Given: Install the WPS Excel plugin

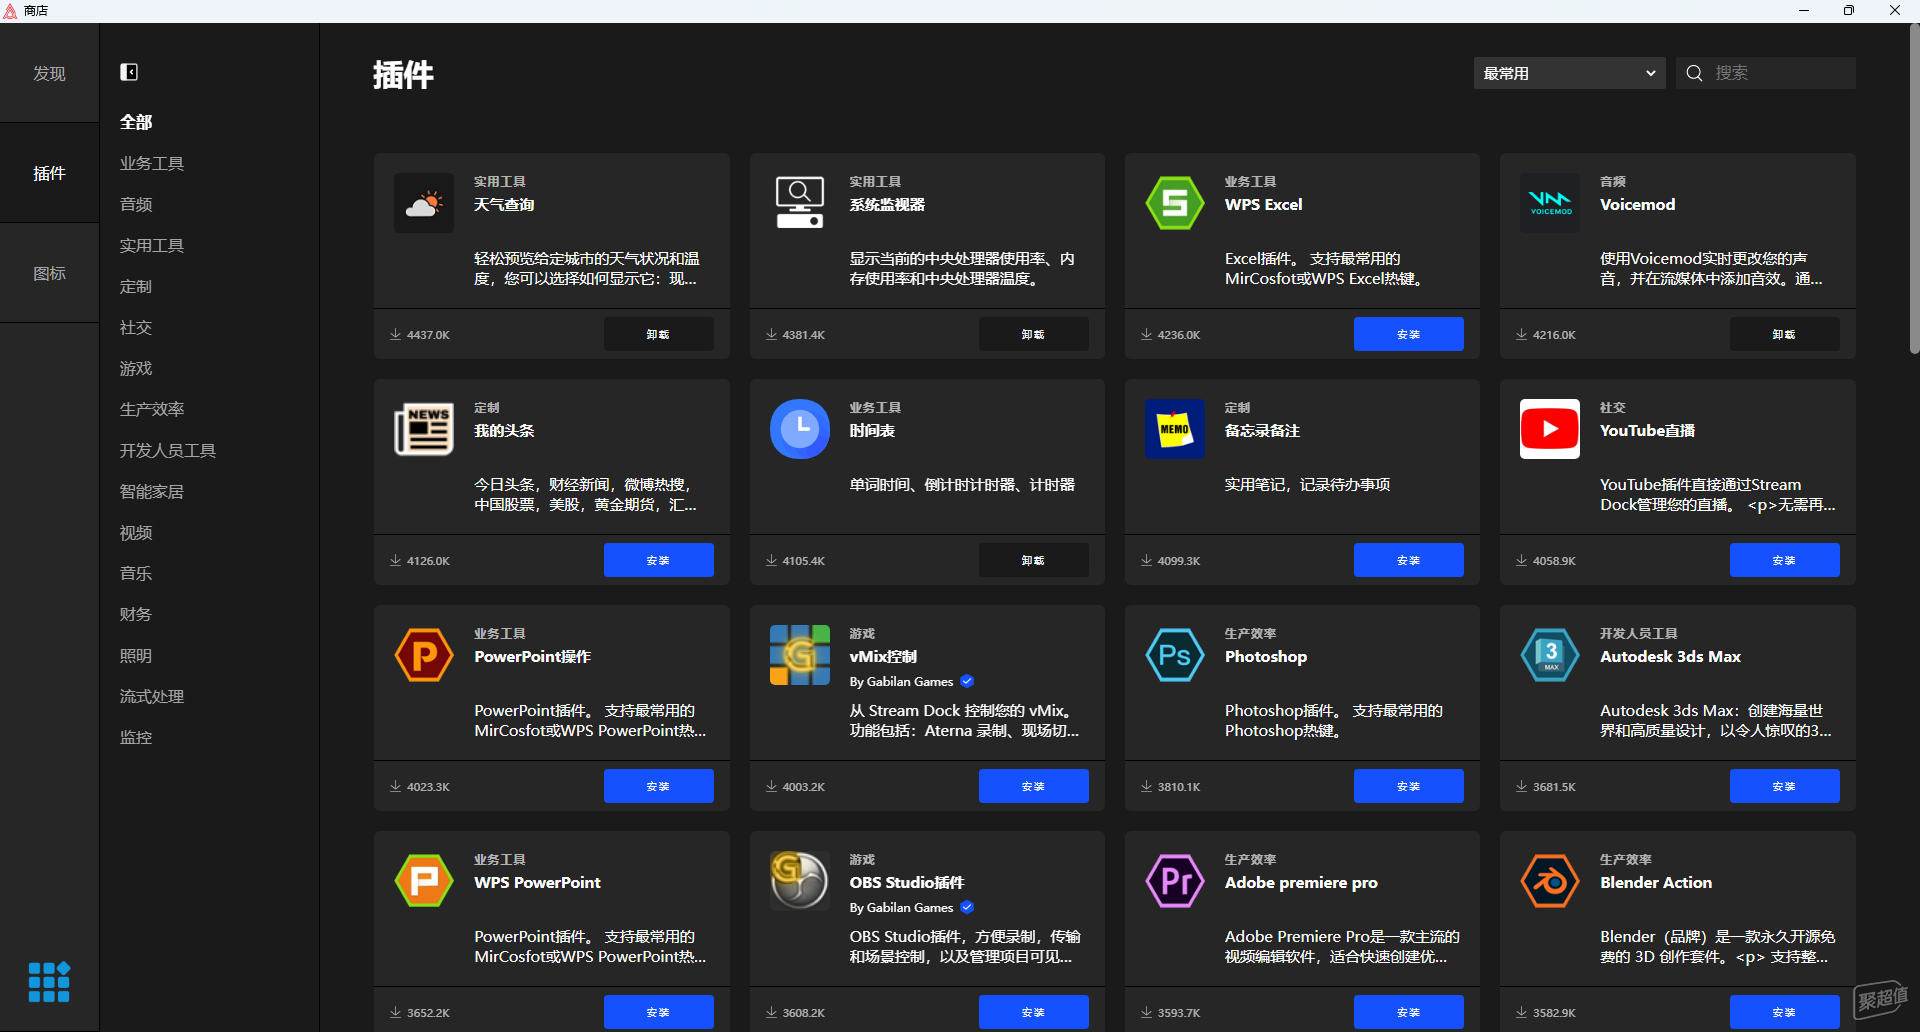Looking at the screenshot, I should point(1408,334).
